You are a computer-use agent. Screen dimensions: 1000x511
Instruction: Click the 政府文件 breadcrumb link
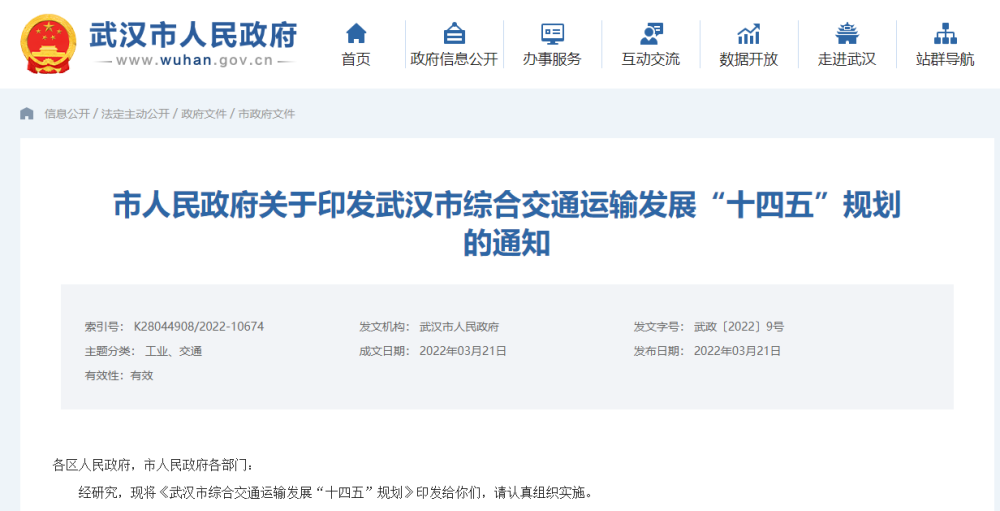[x=204, y=114]
